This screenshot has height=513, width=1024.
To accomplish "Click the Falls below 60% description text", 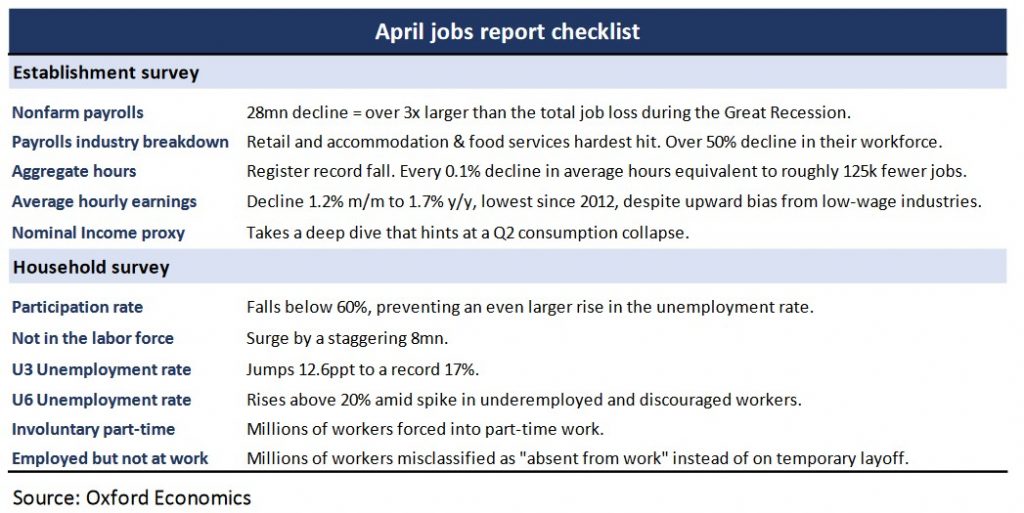I will [x=530, y=307].
